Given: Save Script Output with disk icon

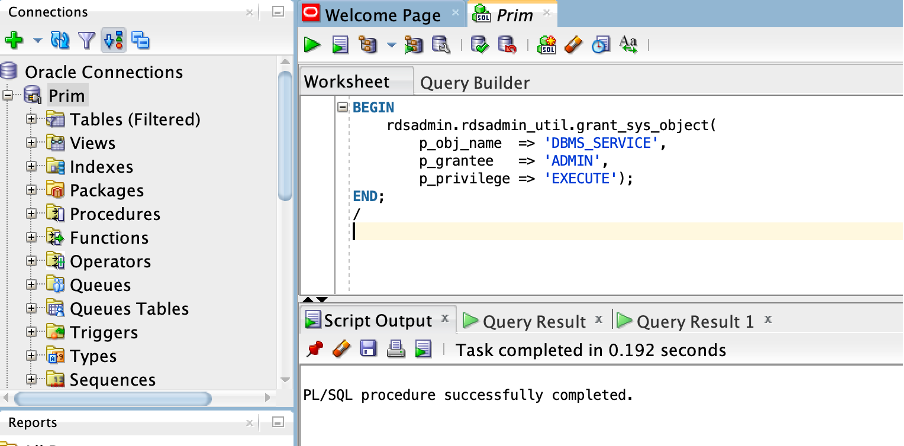Looking at the screenshot, I should 368,349.
